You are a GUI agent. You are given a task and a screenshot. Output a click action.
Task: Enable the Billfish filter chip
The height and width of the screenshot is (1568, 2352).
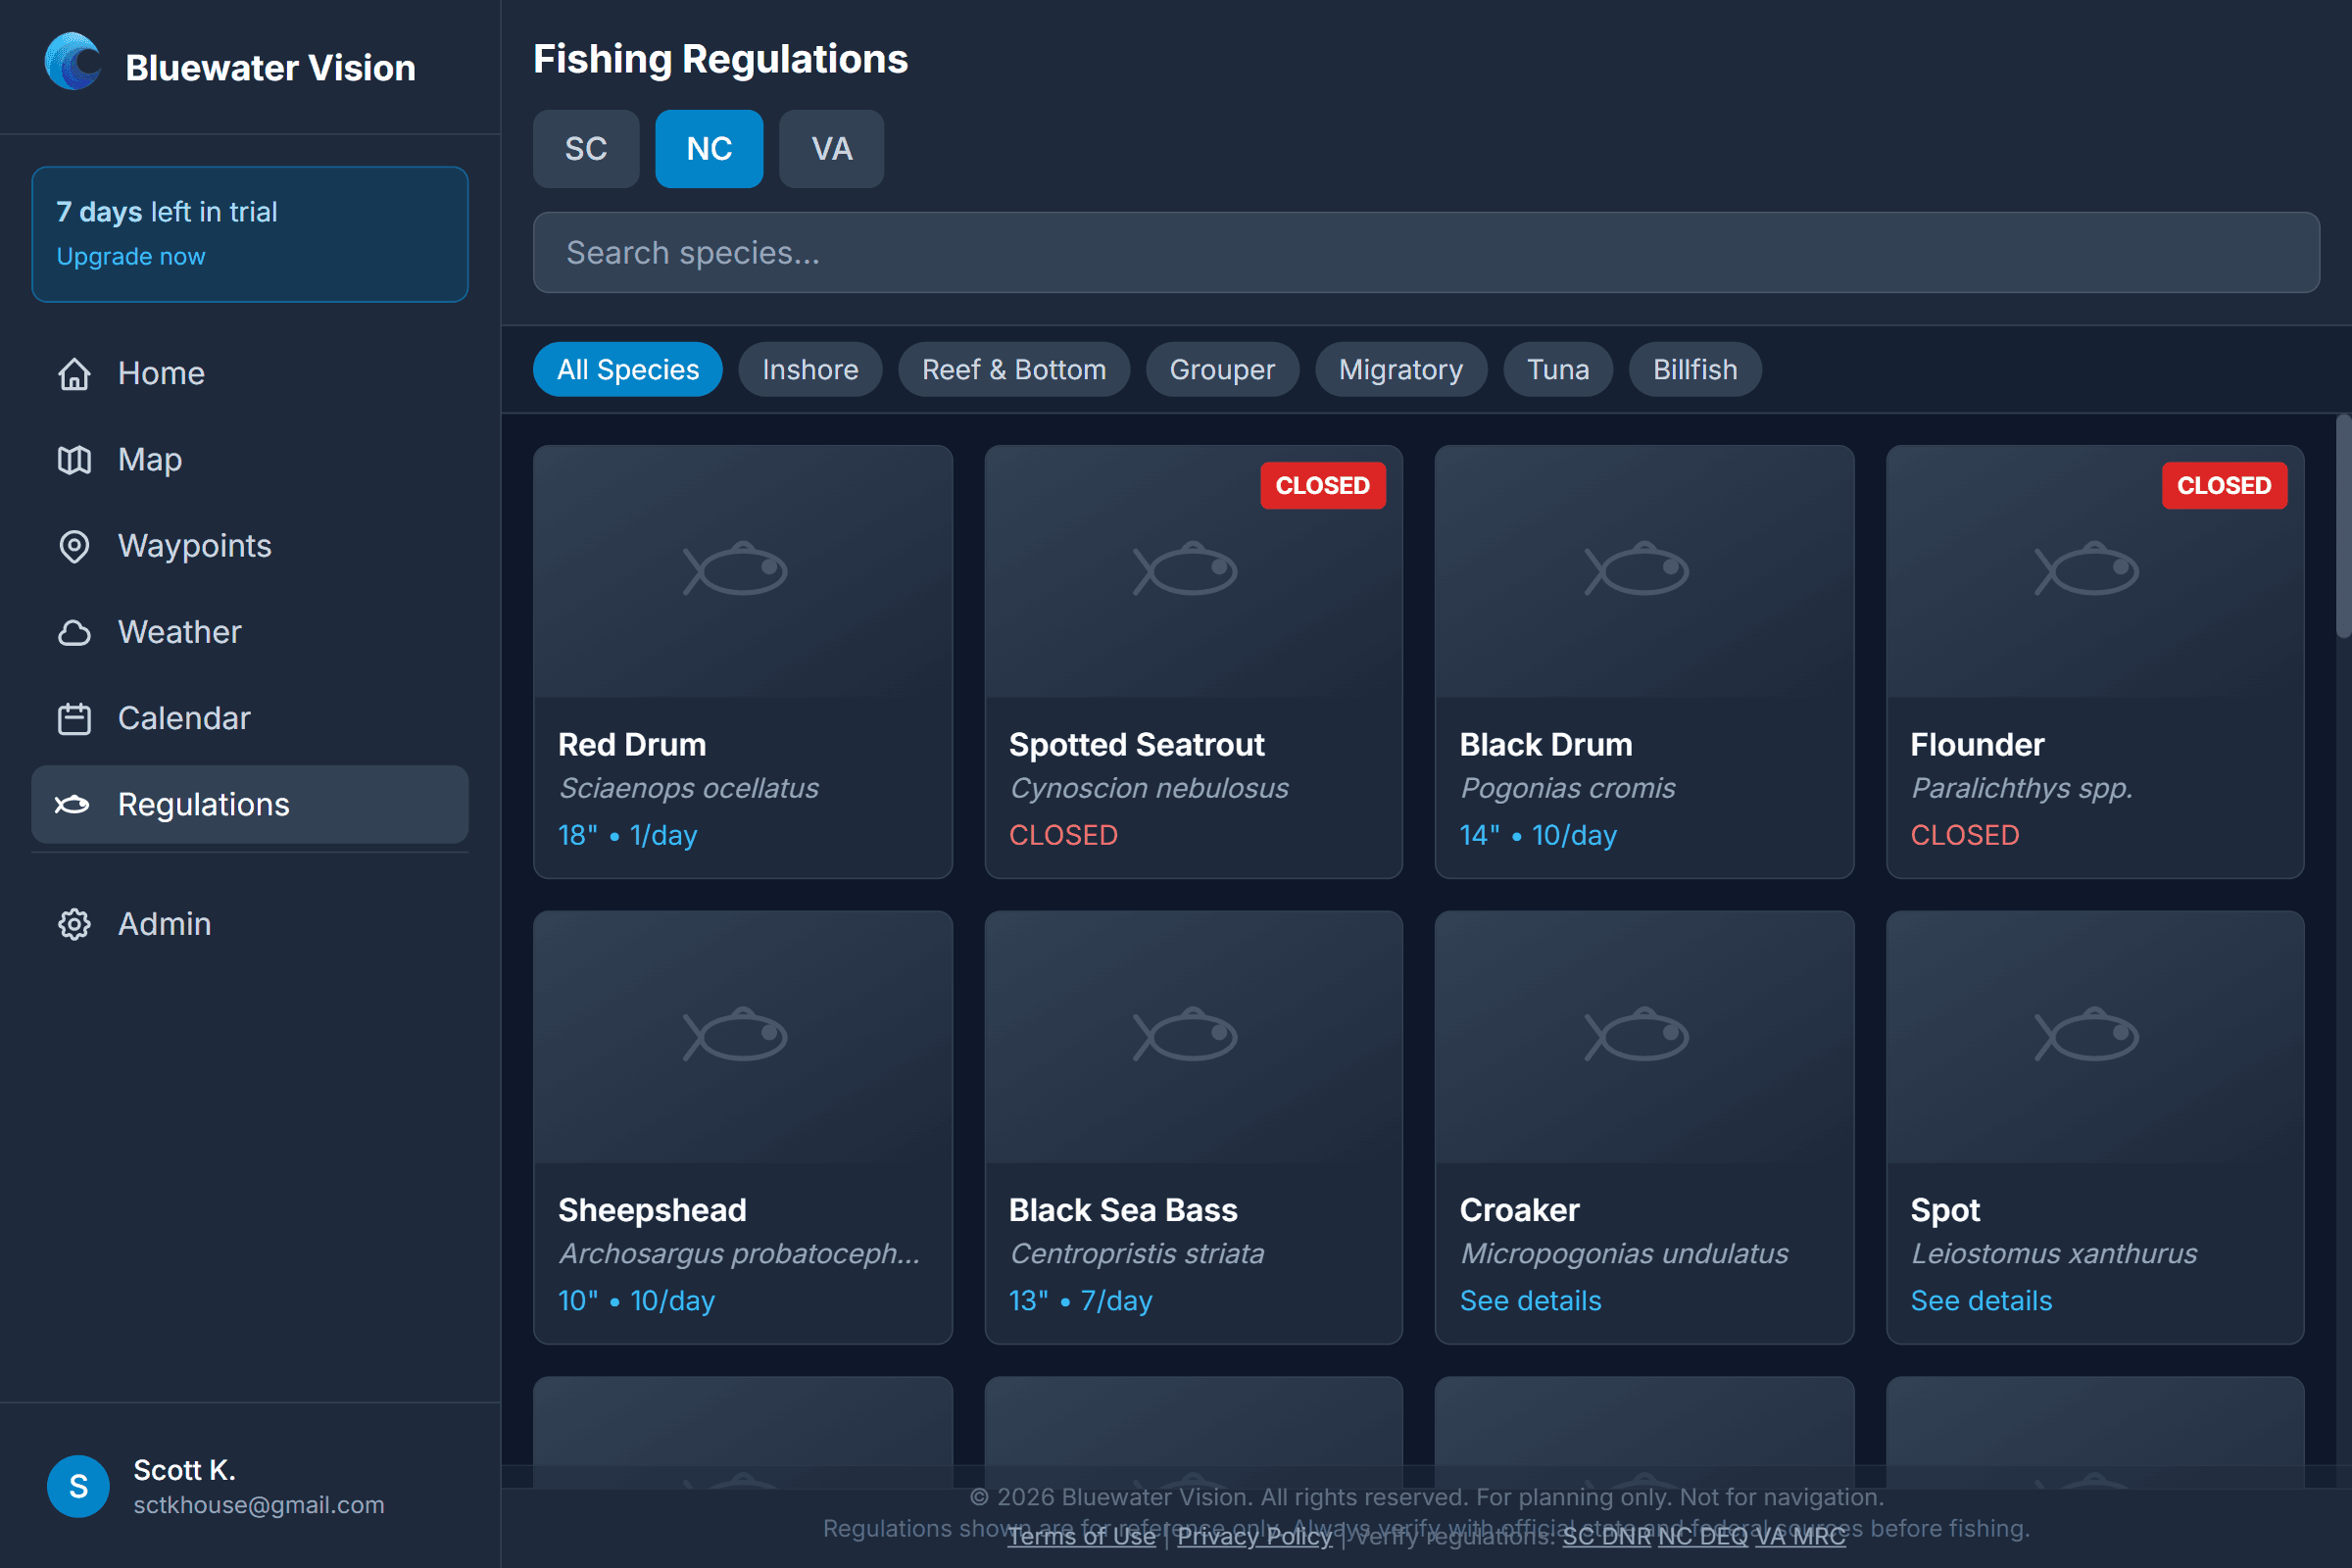[x=1694, y=370]
